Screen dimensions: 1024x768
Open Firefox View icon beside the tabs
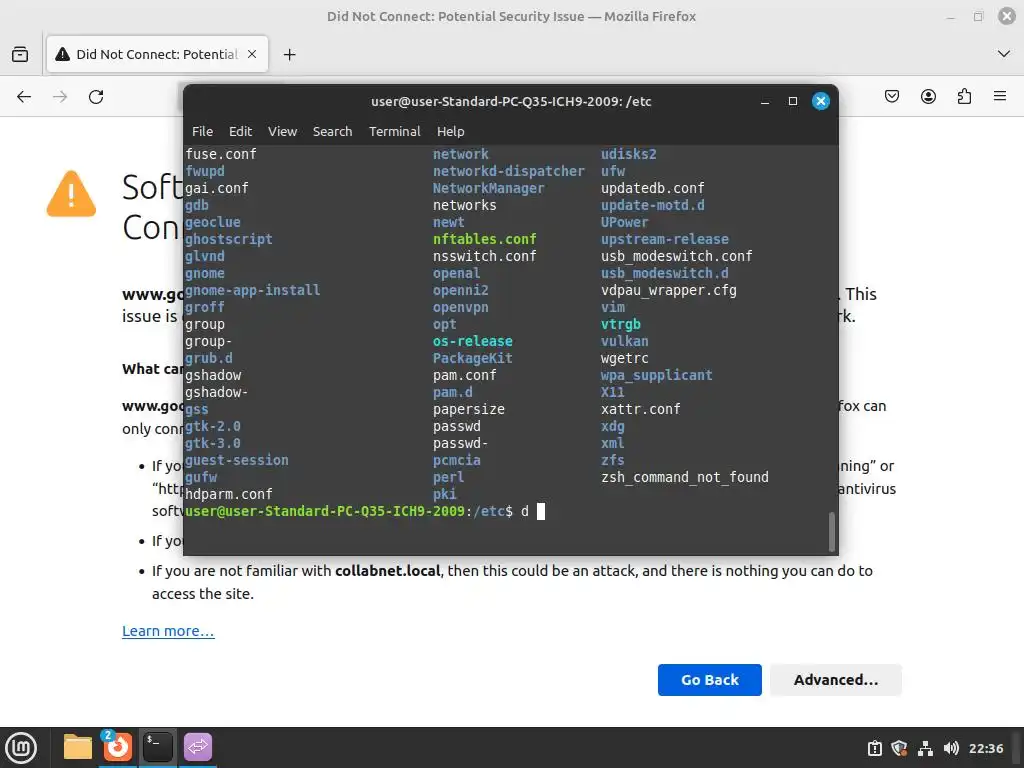click(x=20, y=54)
